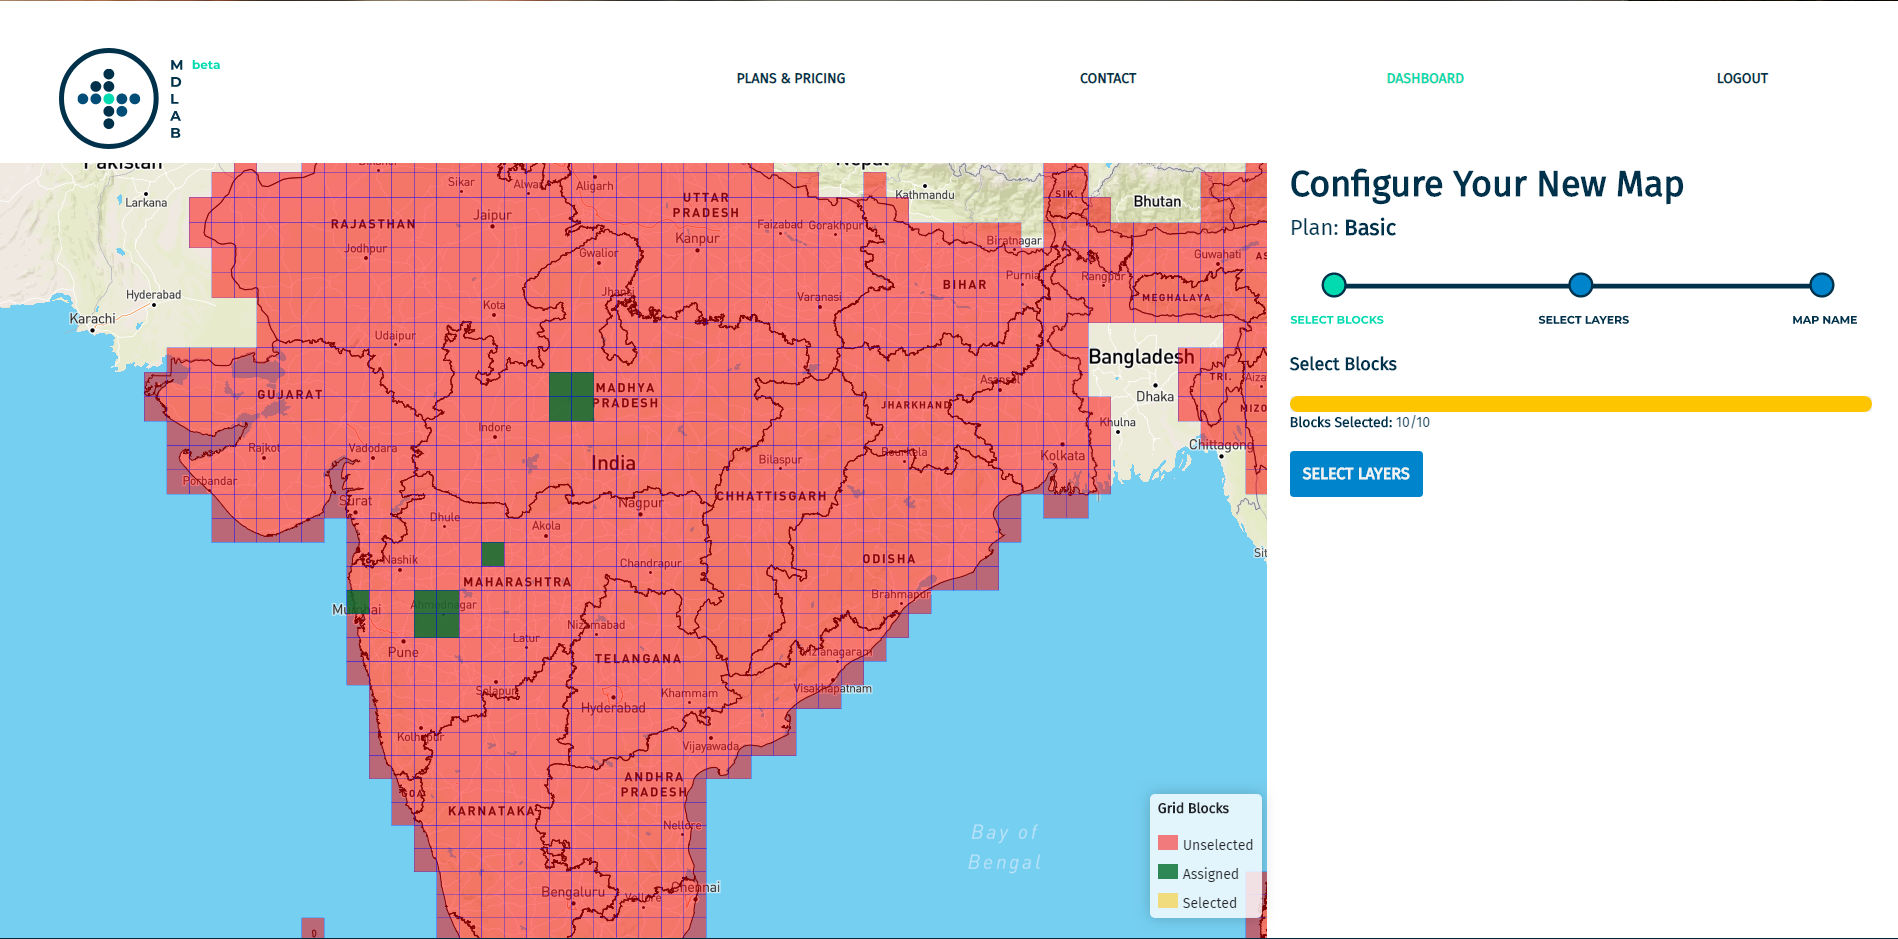This screenshot has width=1898, height=939.
Task: Click the TELANGANA state label
Action: 638,659
